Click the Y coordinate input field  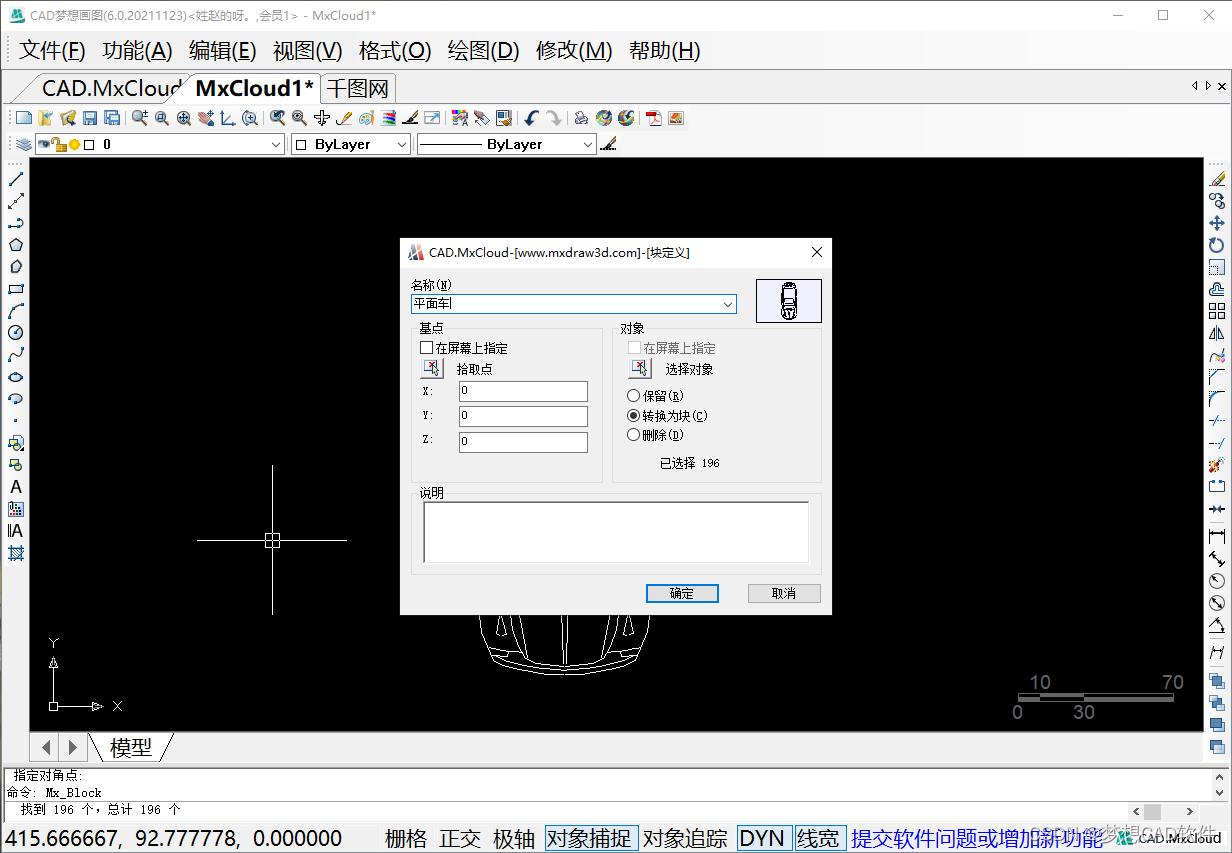click(x=523, y=416)
